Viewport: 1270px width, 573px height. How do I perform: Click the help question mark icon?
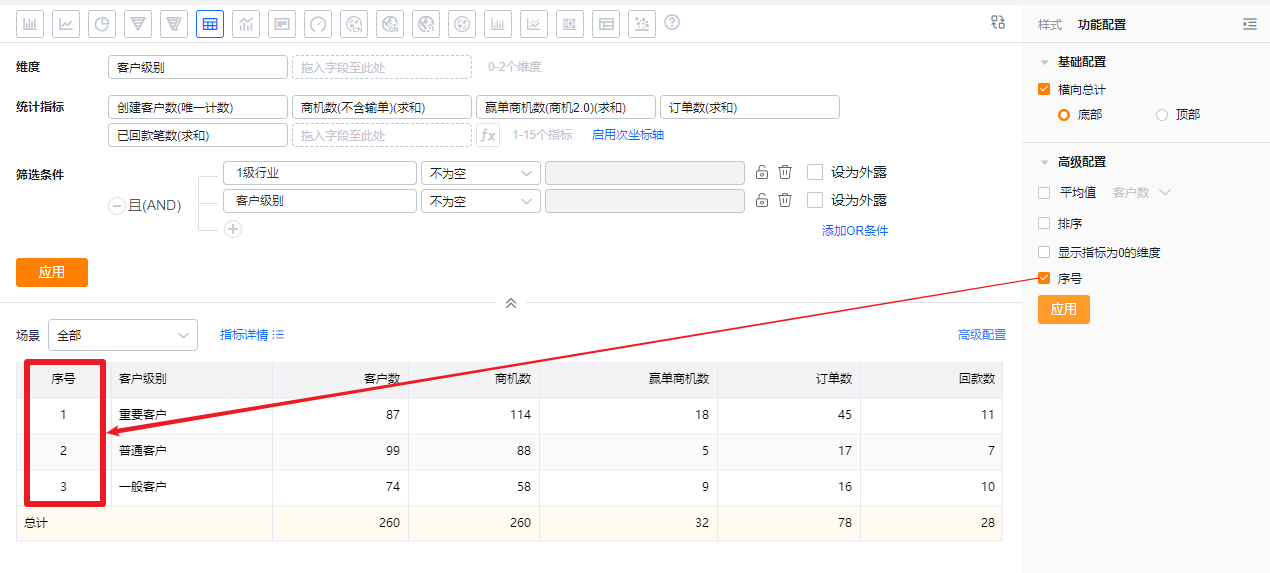(x=672, y=22)
